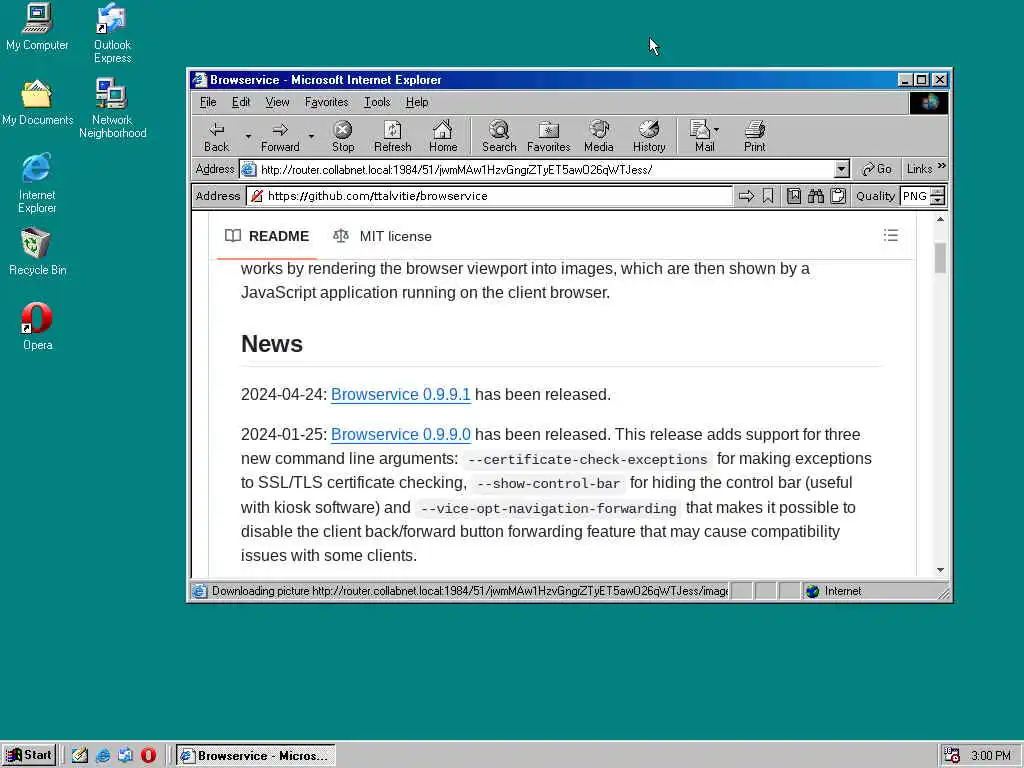
Task: Open the Favorites toolbar pane
Action: 549,137
